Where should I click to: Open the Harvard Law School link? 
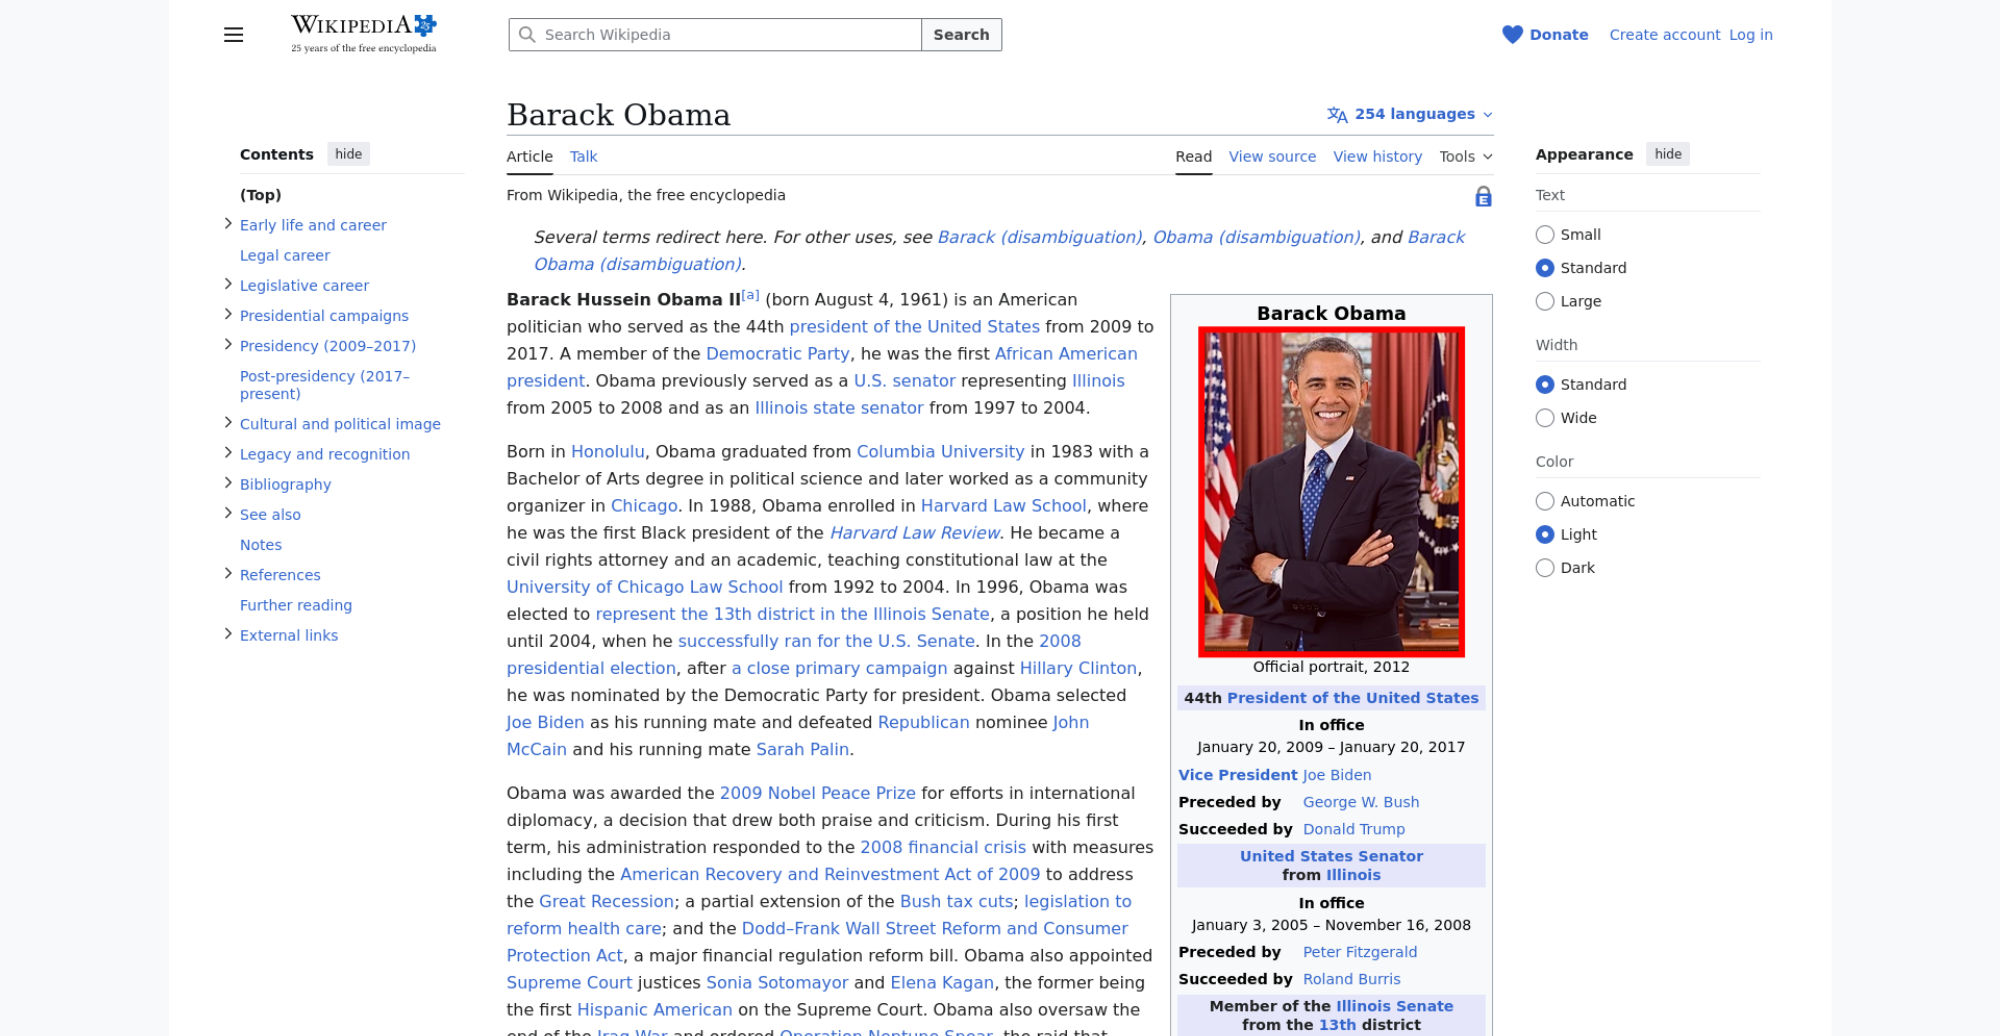point(1002,506)
